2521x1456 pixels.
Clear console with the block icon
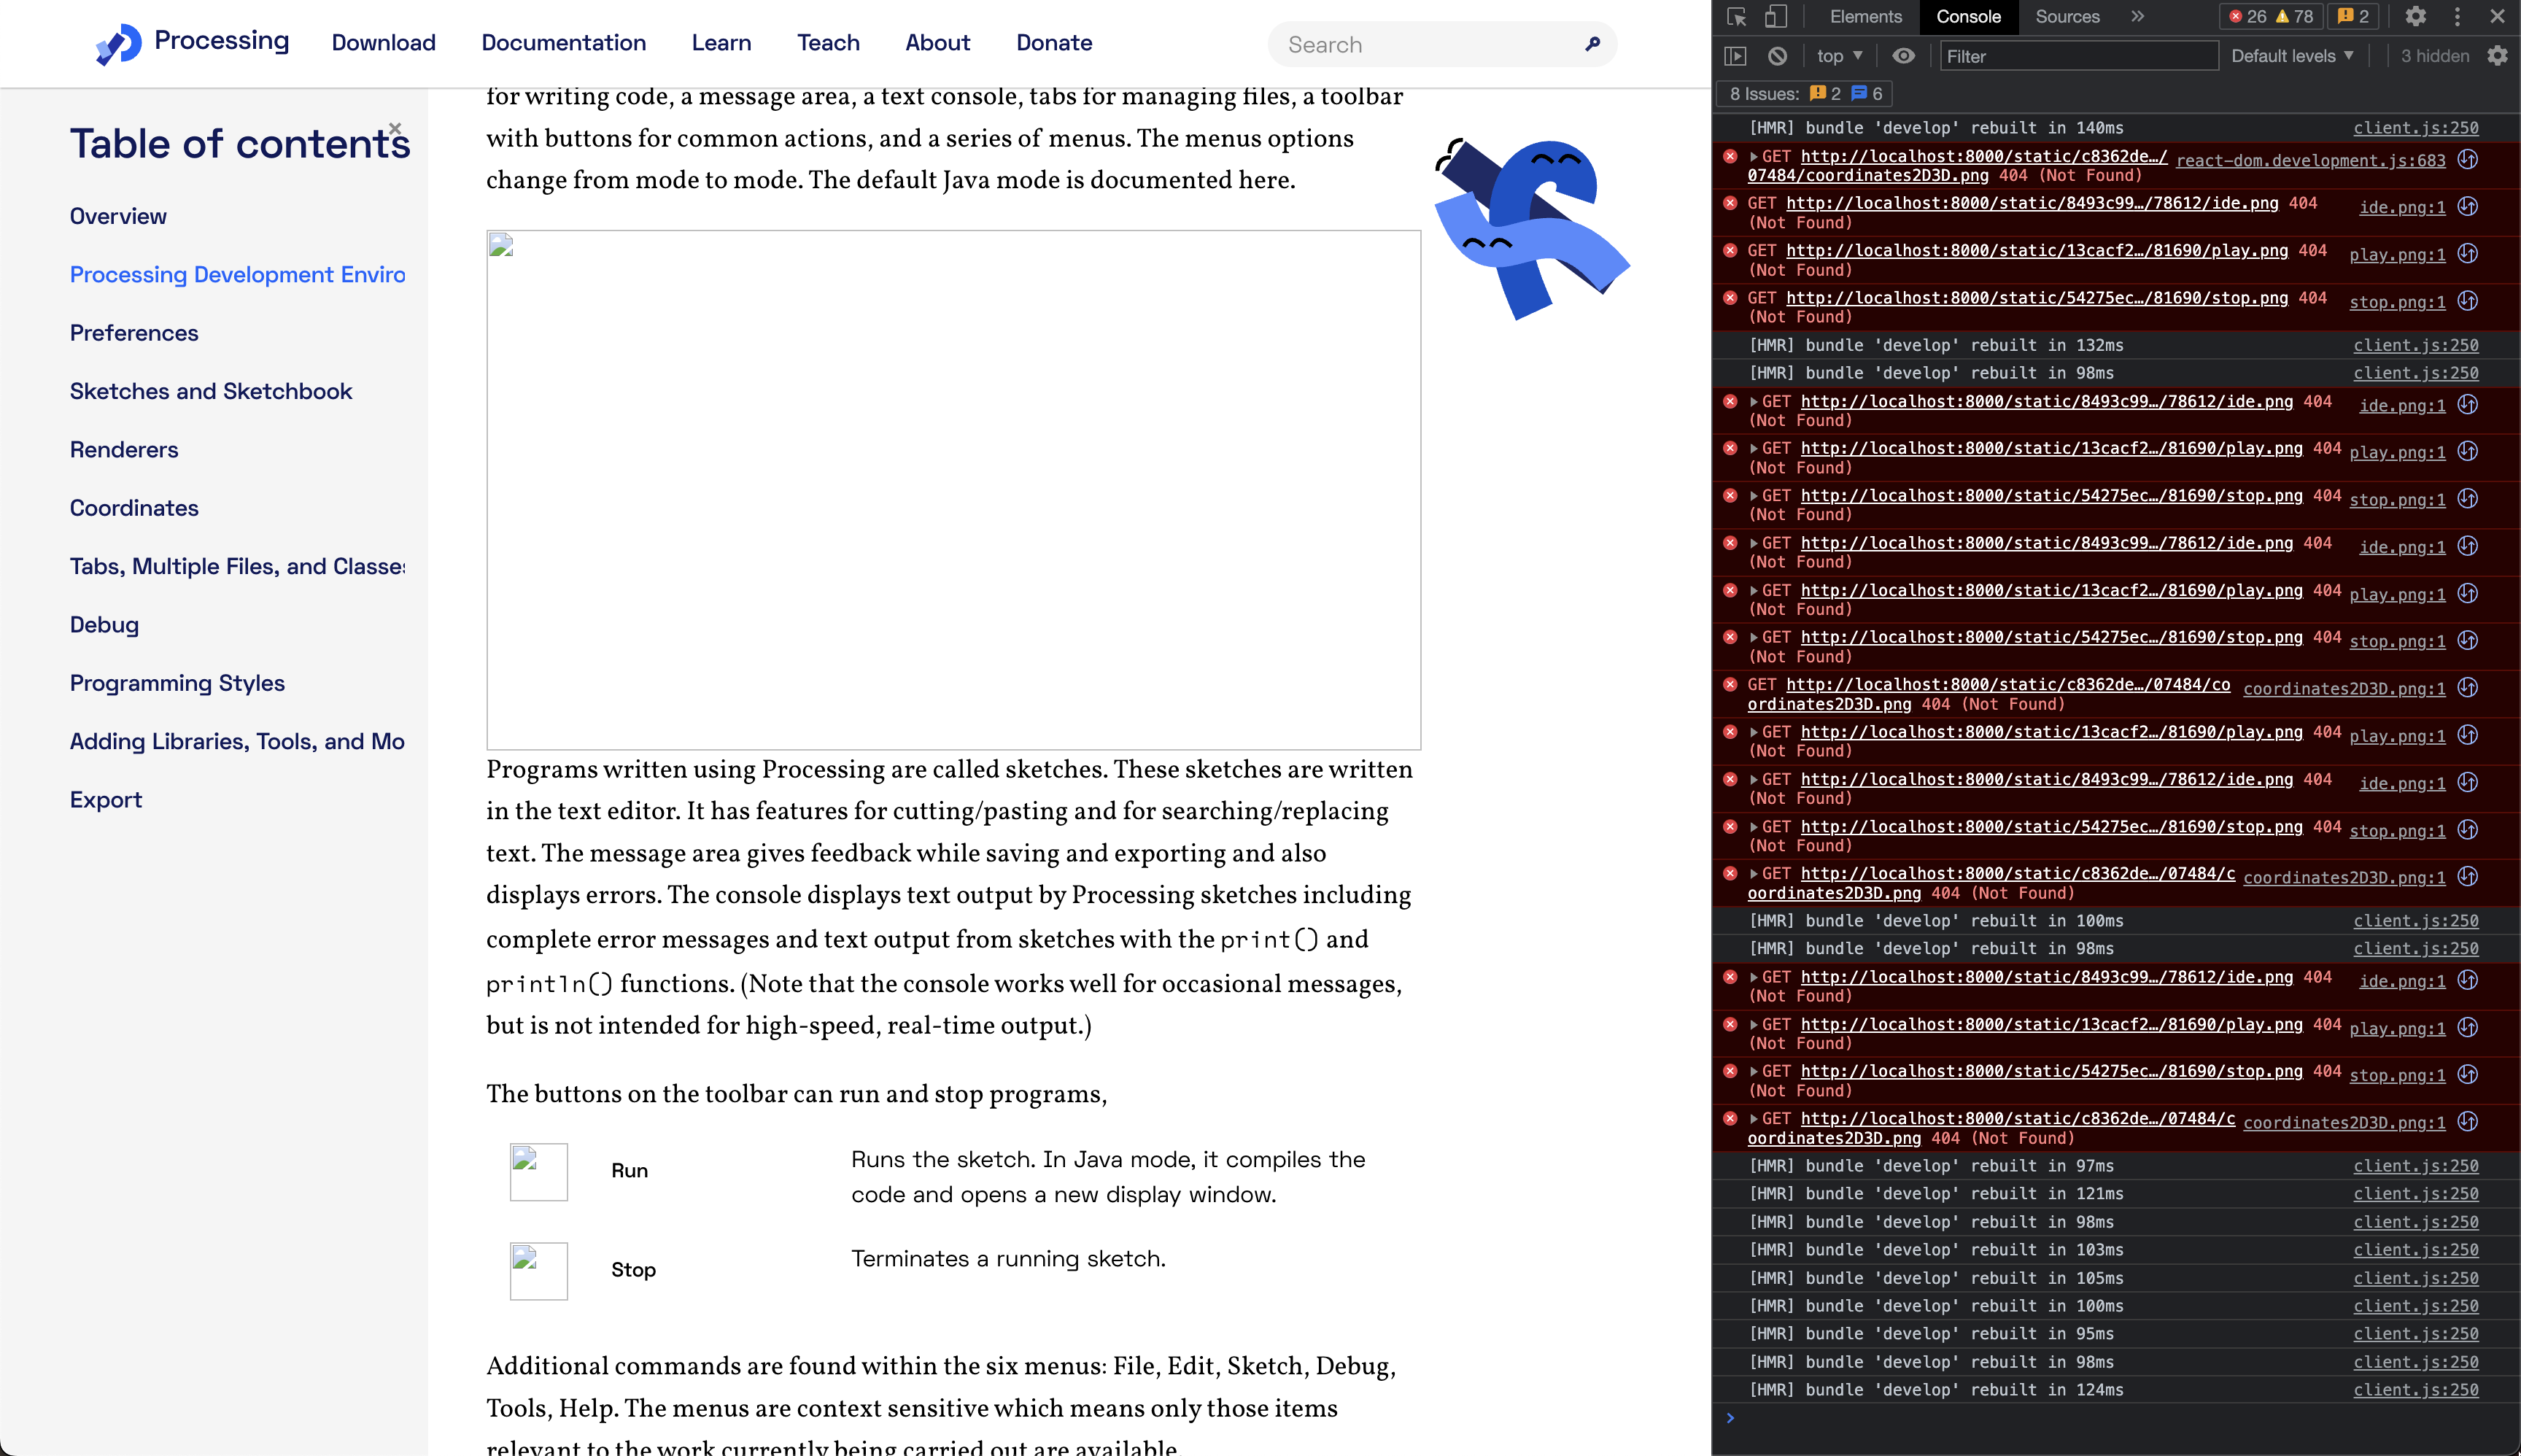coord(1777,56)
